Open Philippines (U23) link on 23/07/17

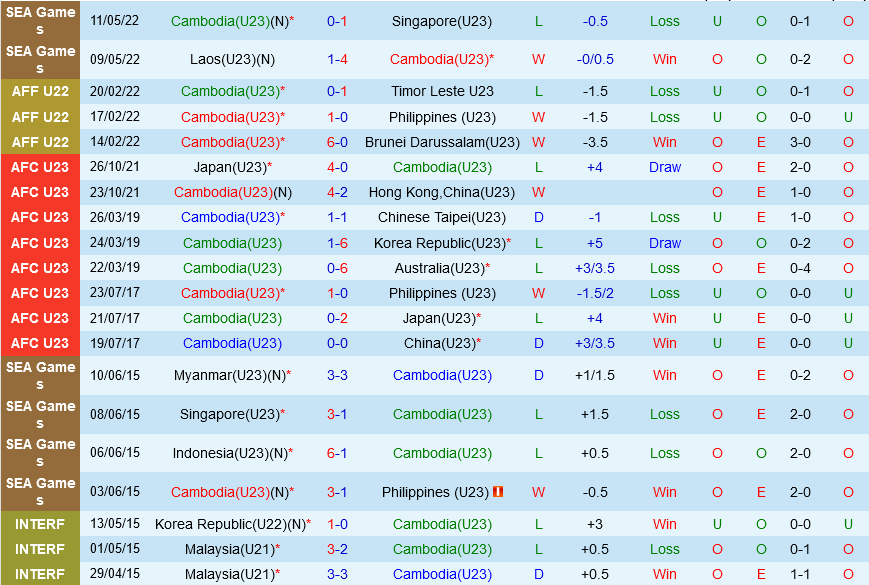tap(442, 293)
